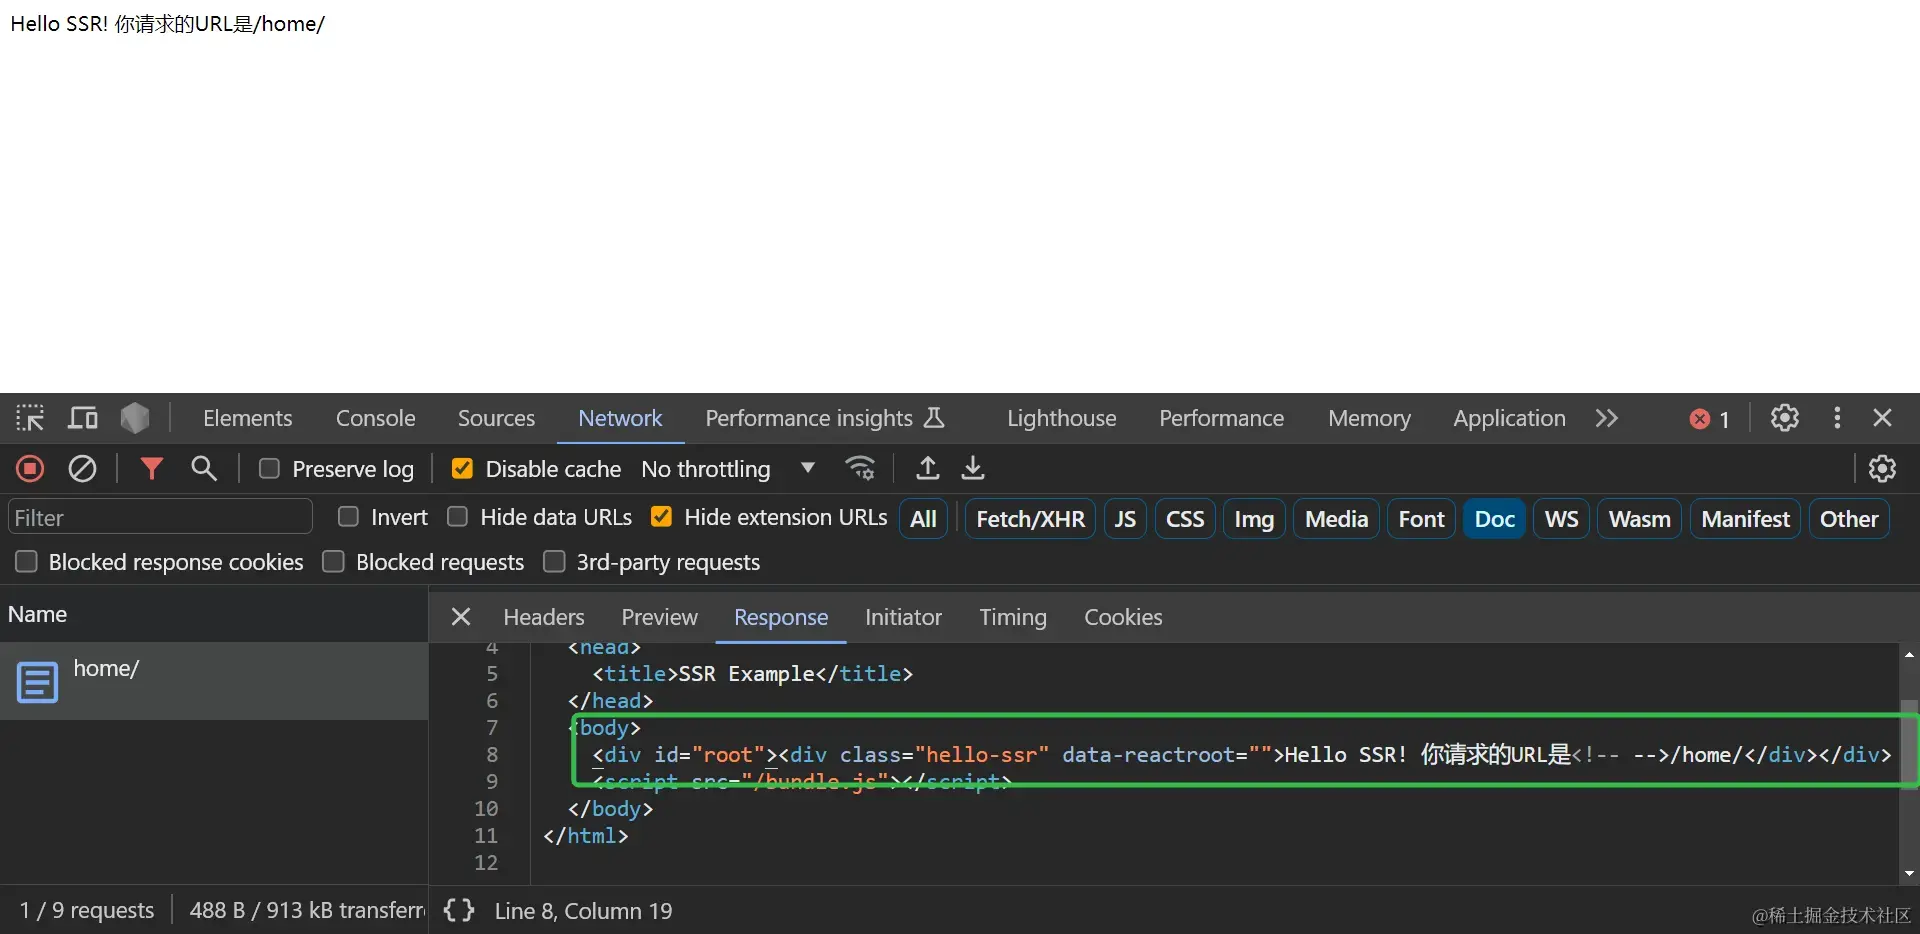Filter requests by Fetch/XHR type
Viewport: 1920px width, 934px height.
tap(1030, 519)
